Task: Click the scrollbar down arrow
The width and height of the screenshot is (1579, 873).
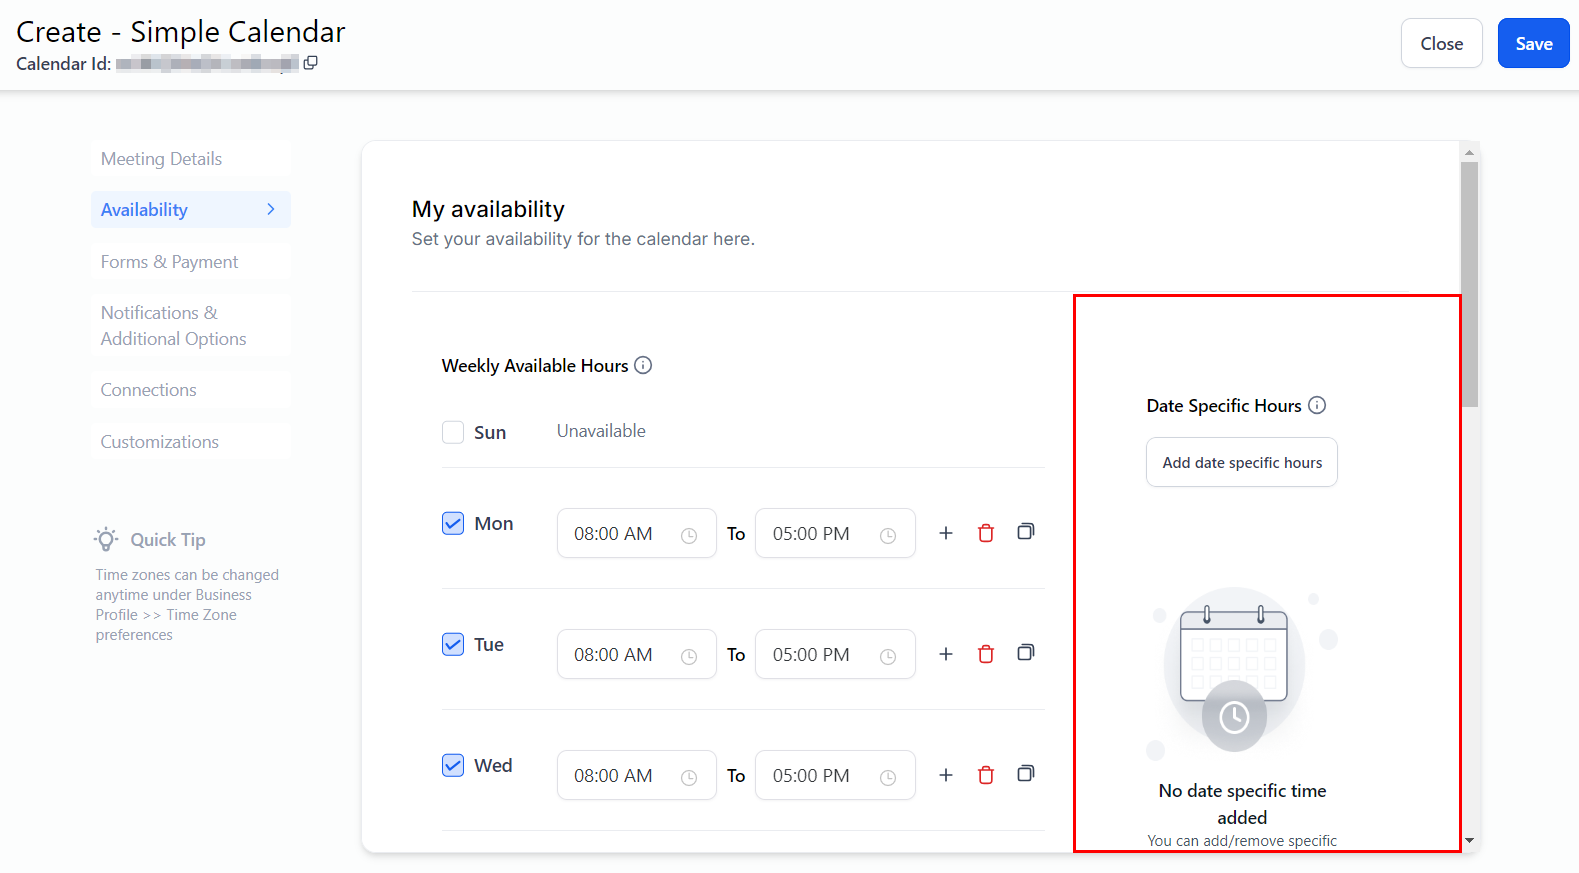Action: point(1469,841)
